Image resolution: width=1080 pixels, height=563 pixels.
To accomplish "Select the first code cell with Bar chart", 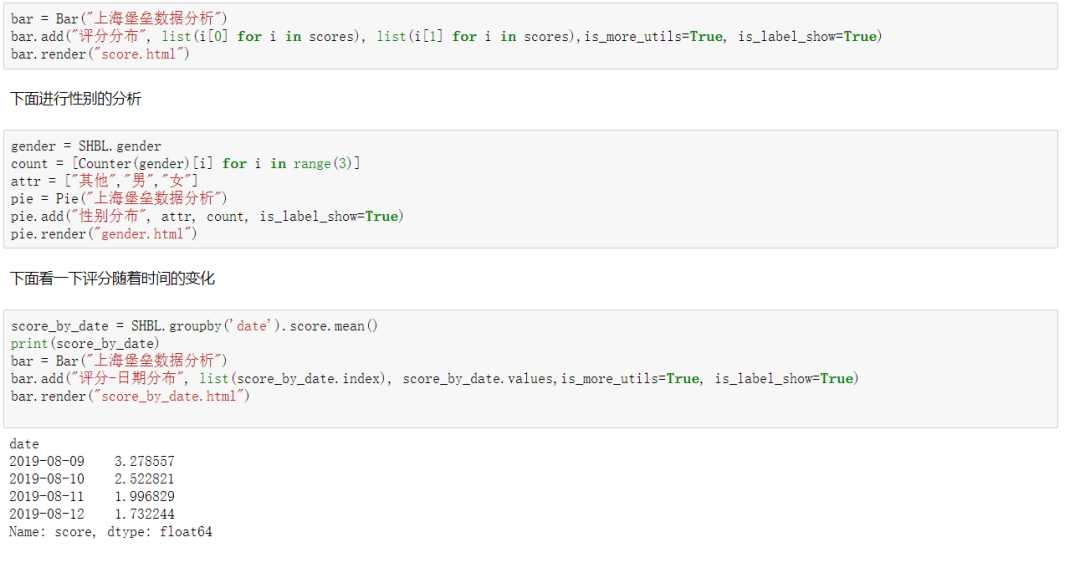I will click(x=530, y=36).
